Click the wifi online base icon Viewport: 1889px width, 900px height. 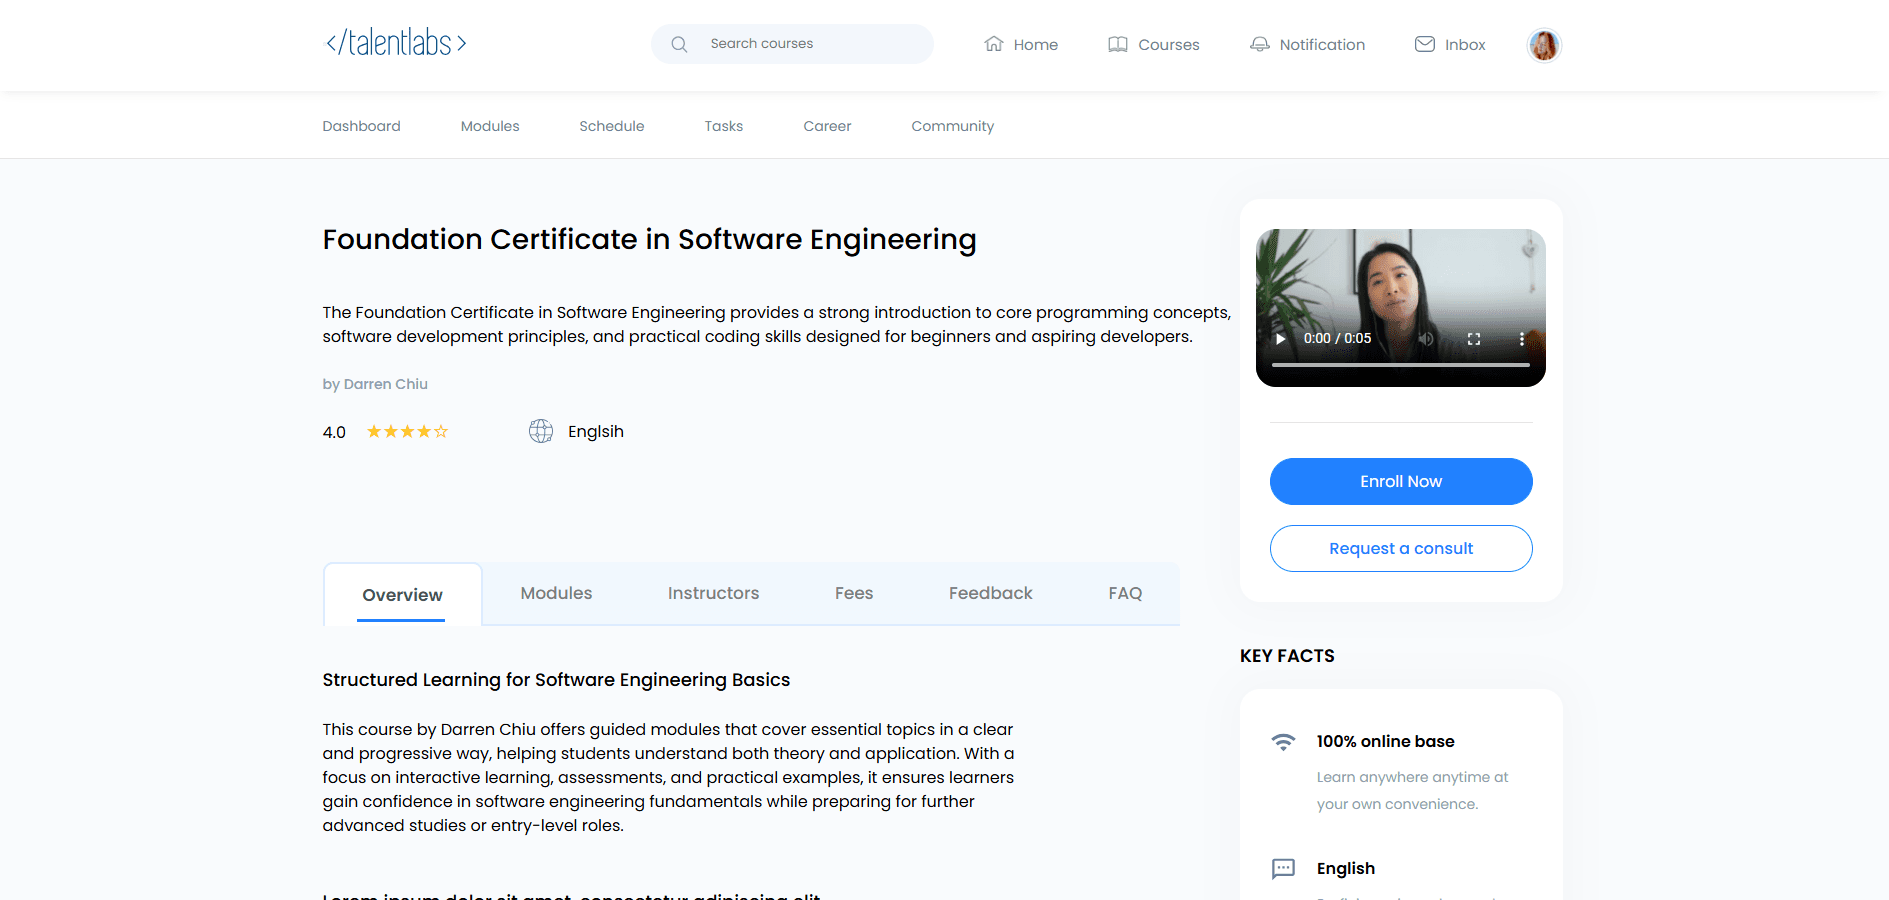click(1283, 742)
